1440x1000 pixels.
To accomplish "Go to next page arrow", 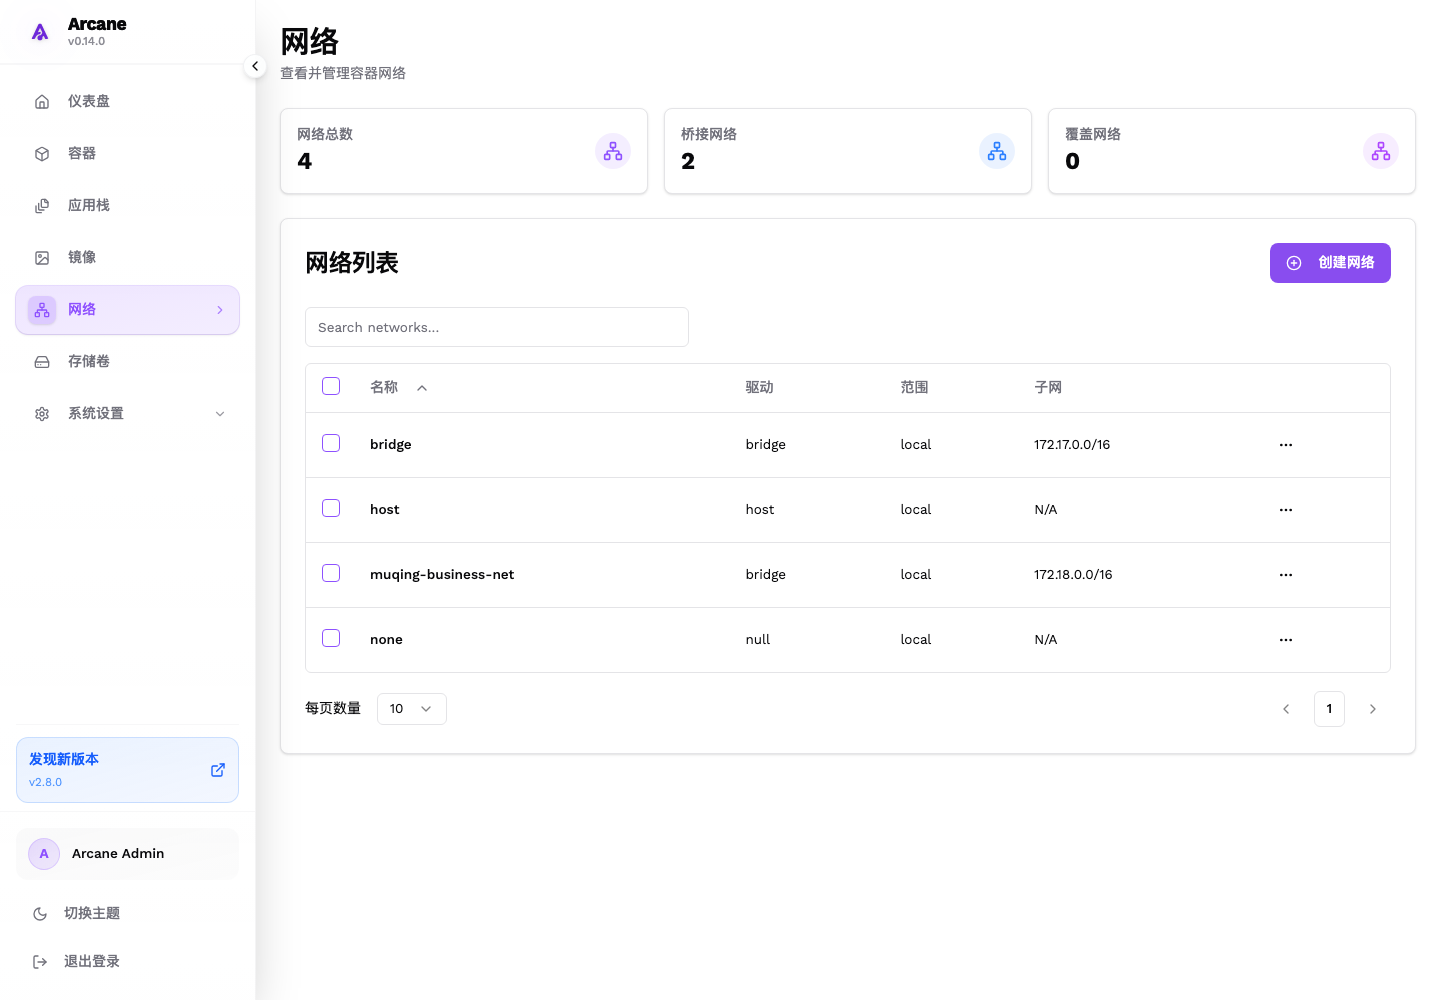I will 1373,709.
